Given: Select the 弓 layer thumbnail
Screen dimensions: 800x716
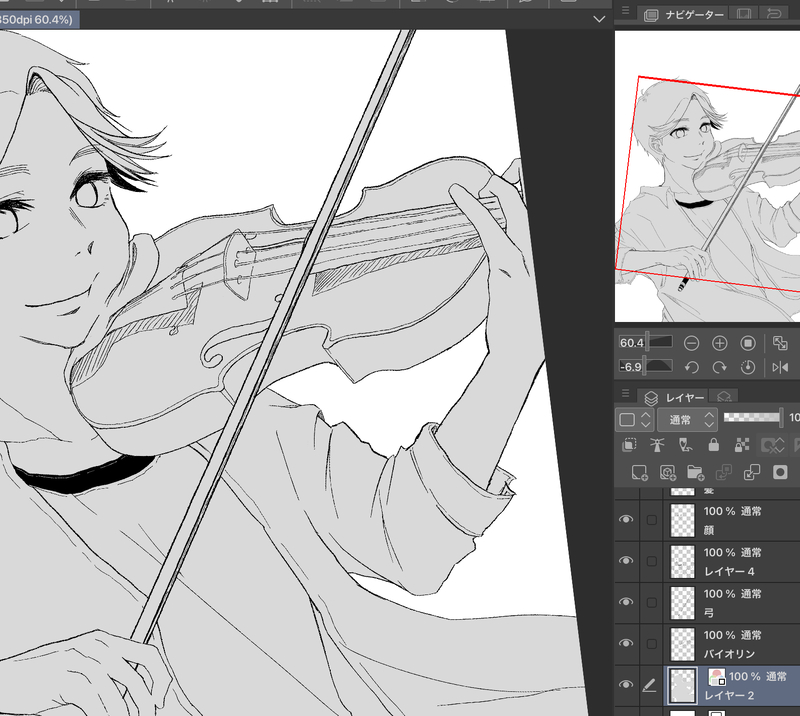Looking at the screenshot, I should [683, 603].
